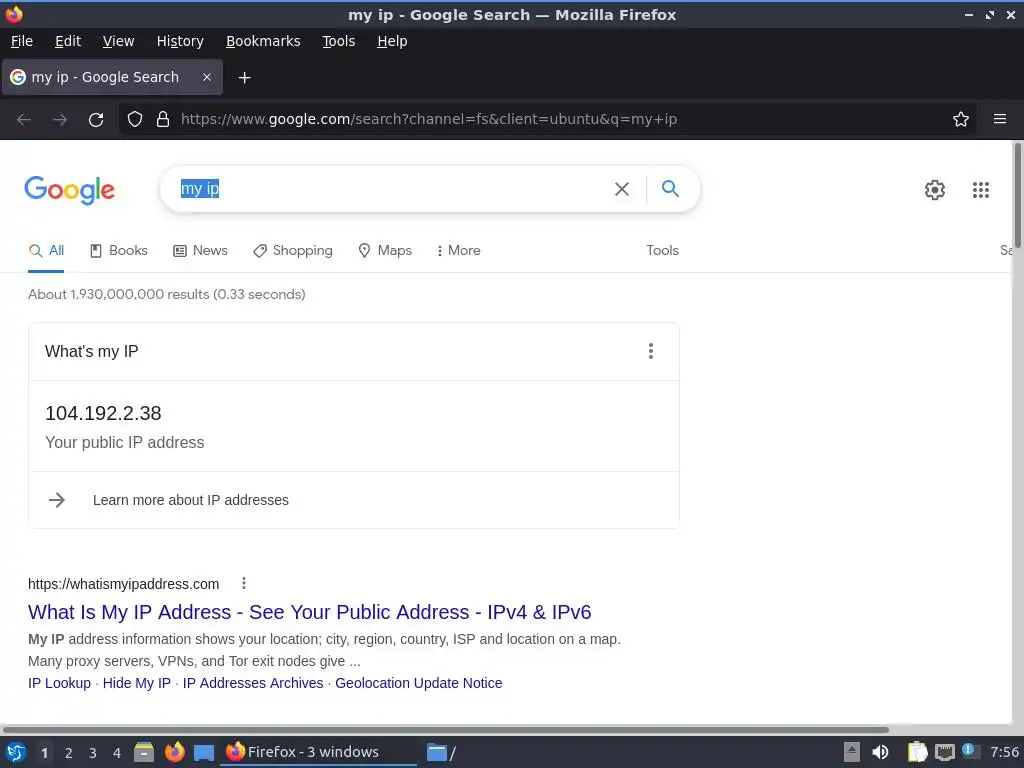Click the '/' folder taskbar item
This screenshot has height=768, width=1024.
pyautogui.click(x=441, y=752)
